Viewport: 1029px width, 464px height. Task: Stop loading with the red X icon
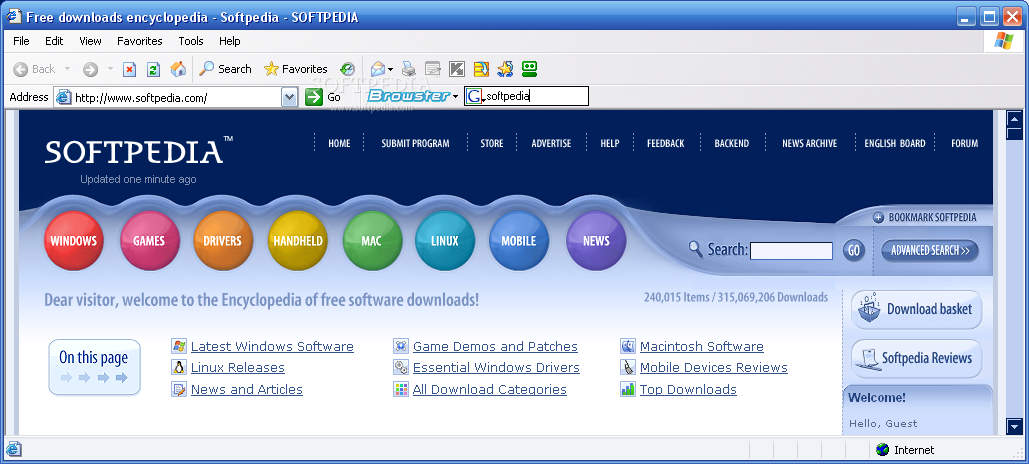pyautogui.click(x=130, y=69)
